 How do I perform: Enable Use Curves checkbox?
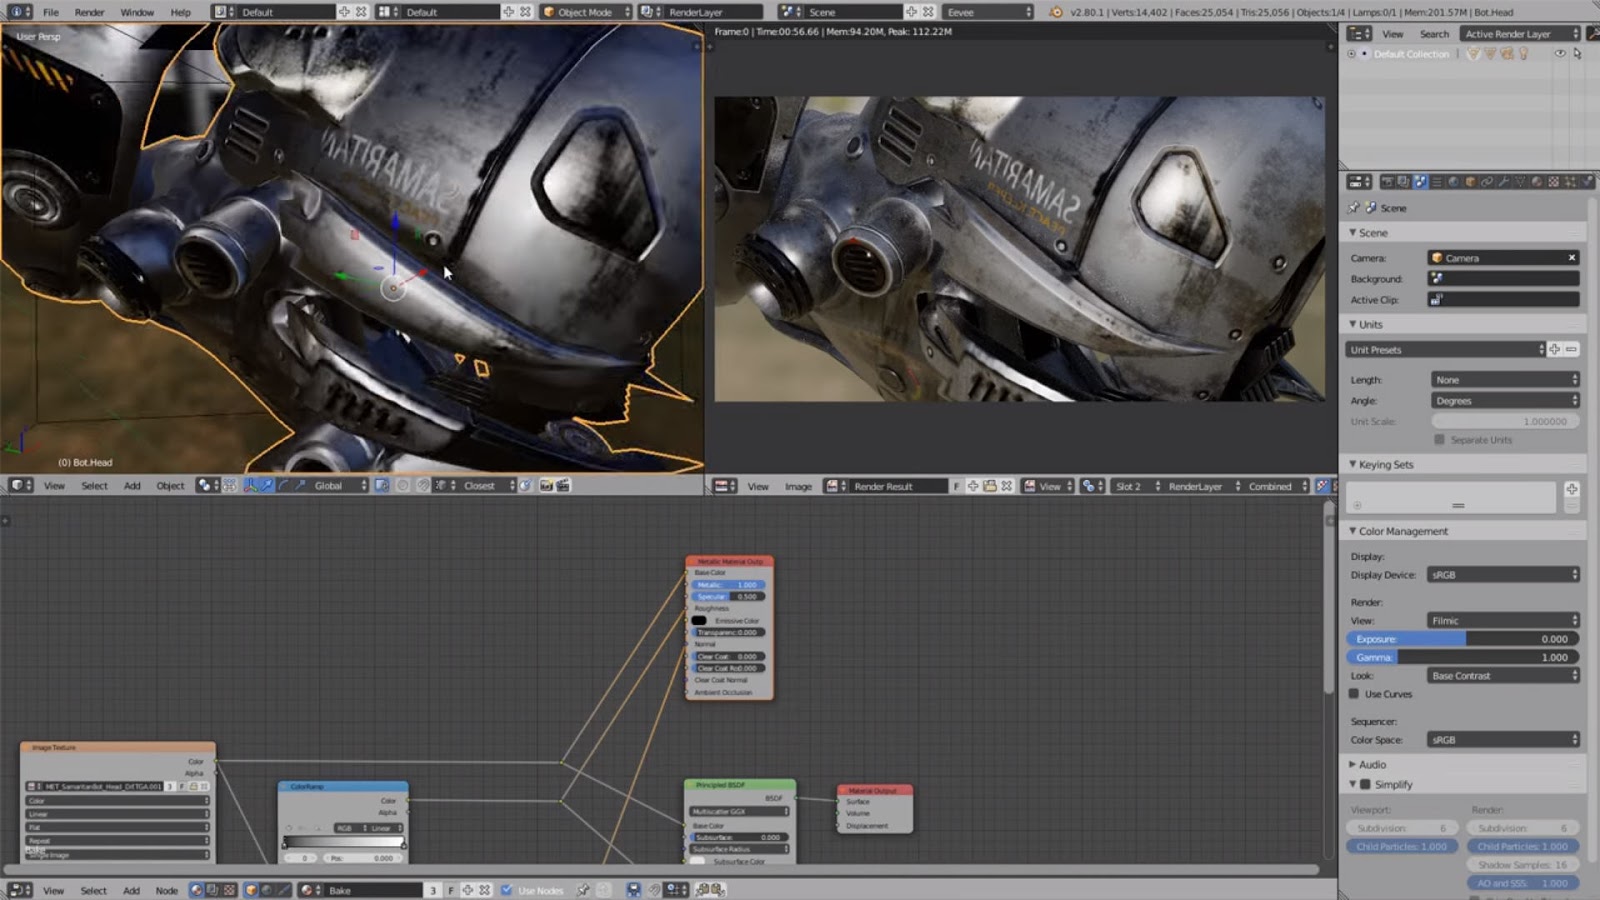click(x=1354, y=694)
